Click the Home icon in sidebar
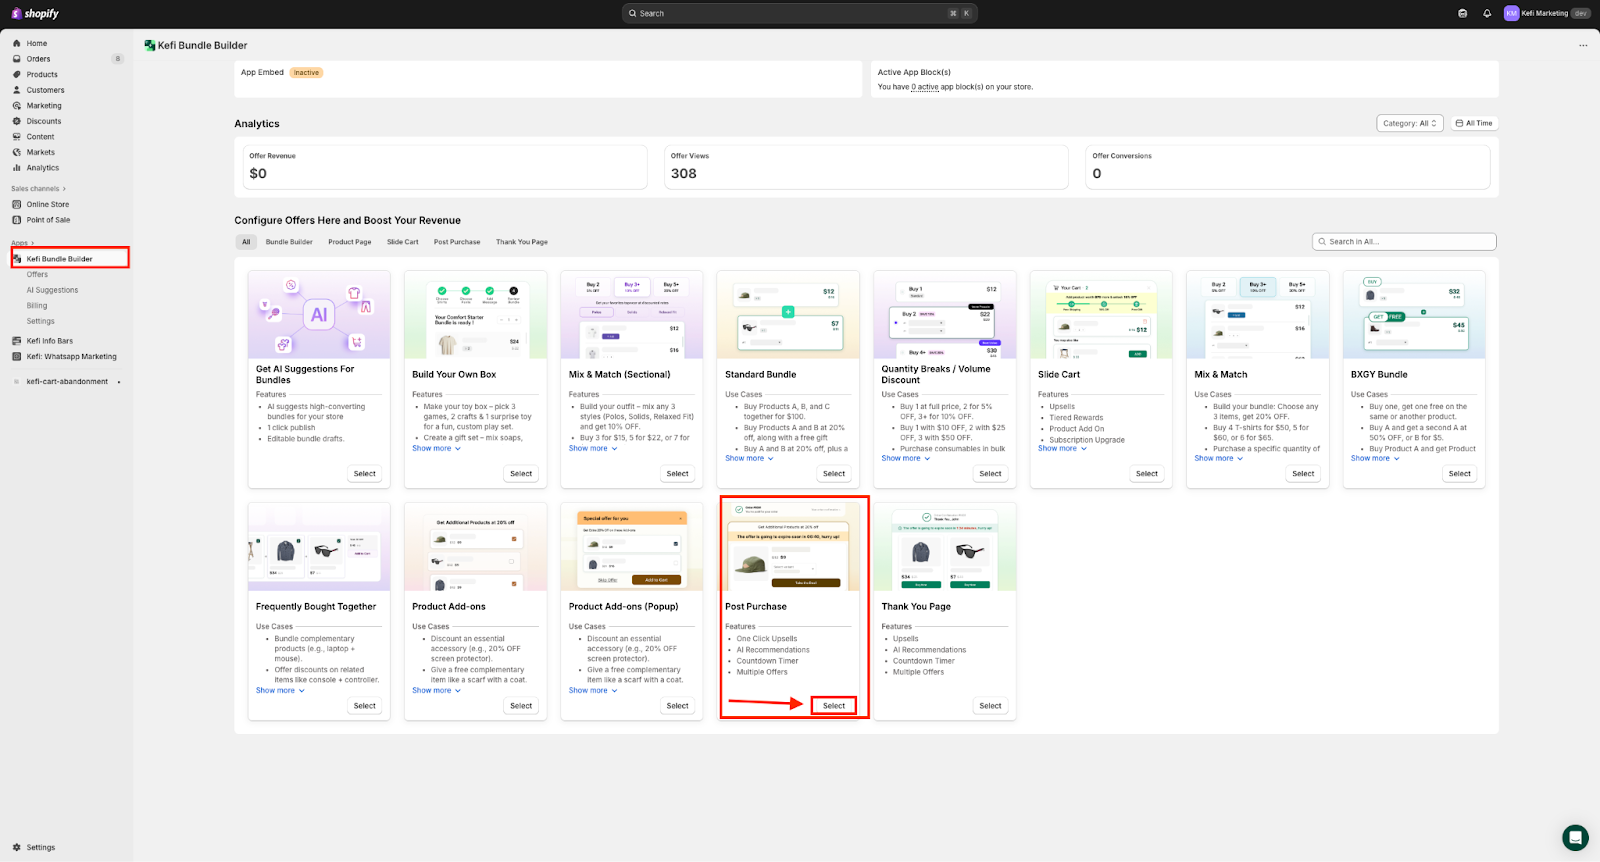Screen dimensions: 1600x862 [17, 44]
